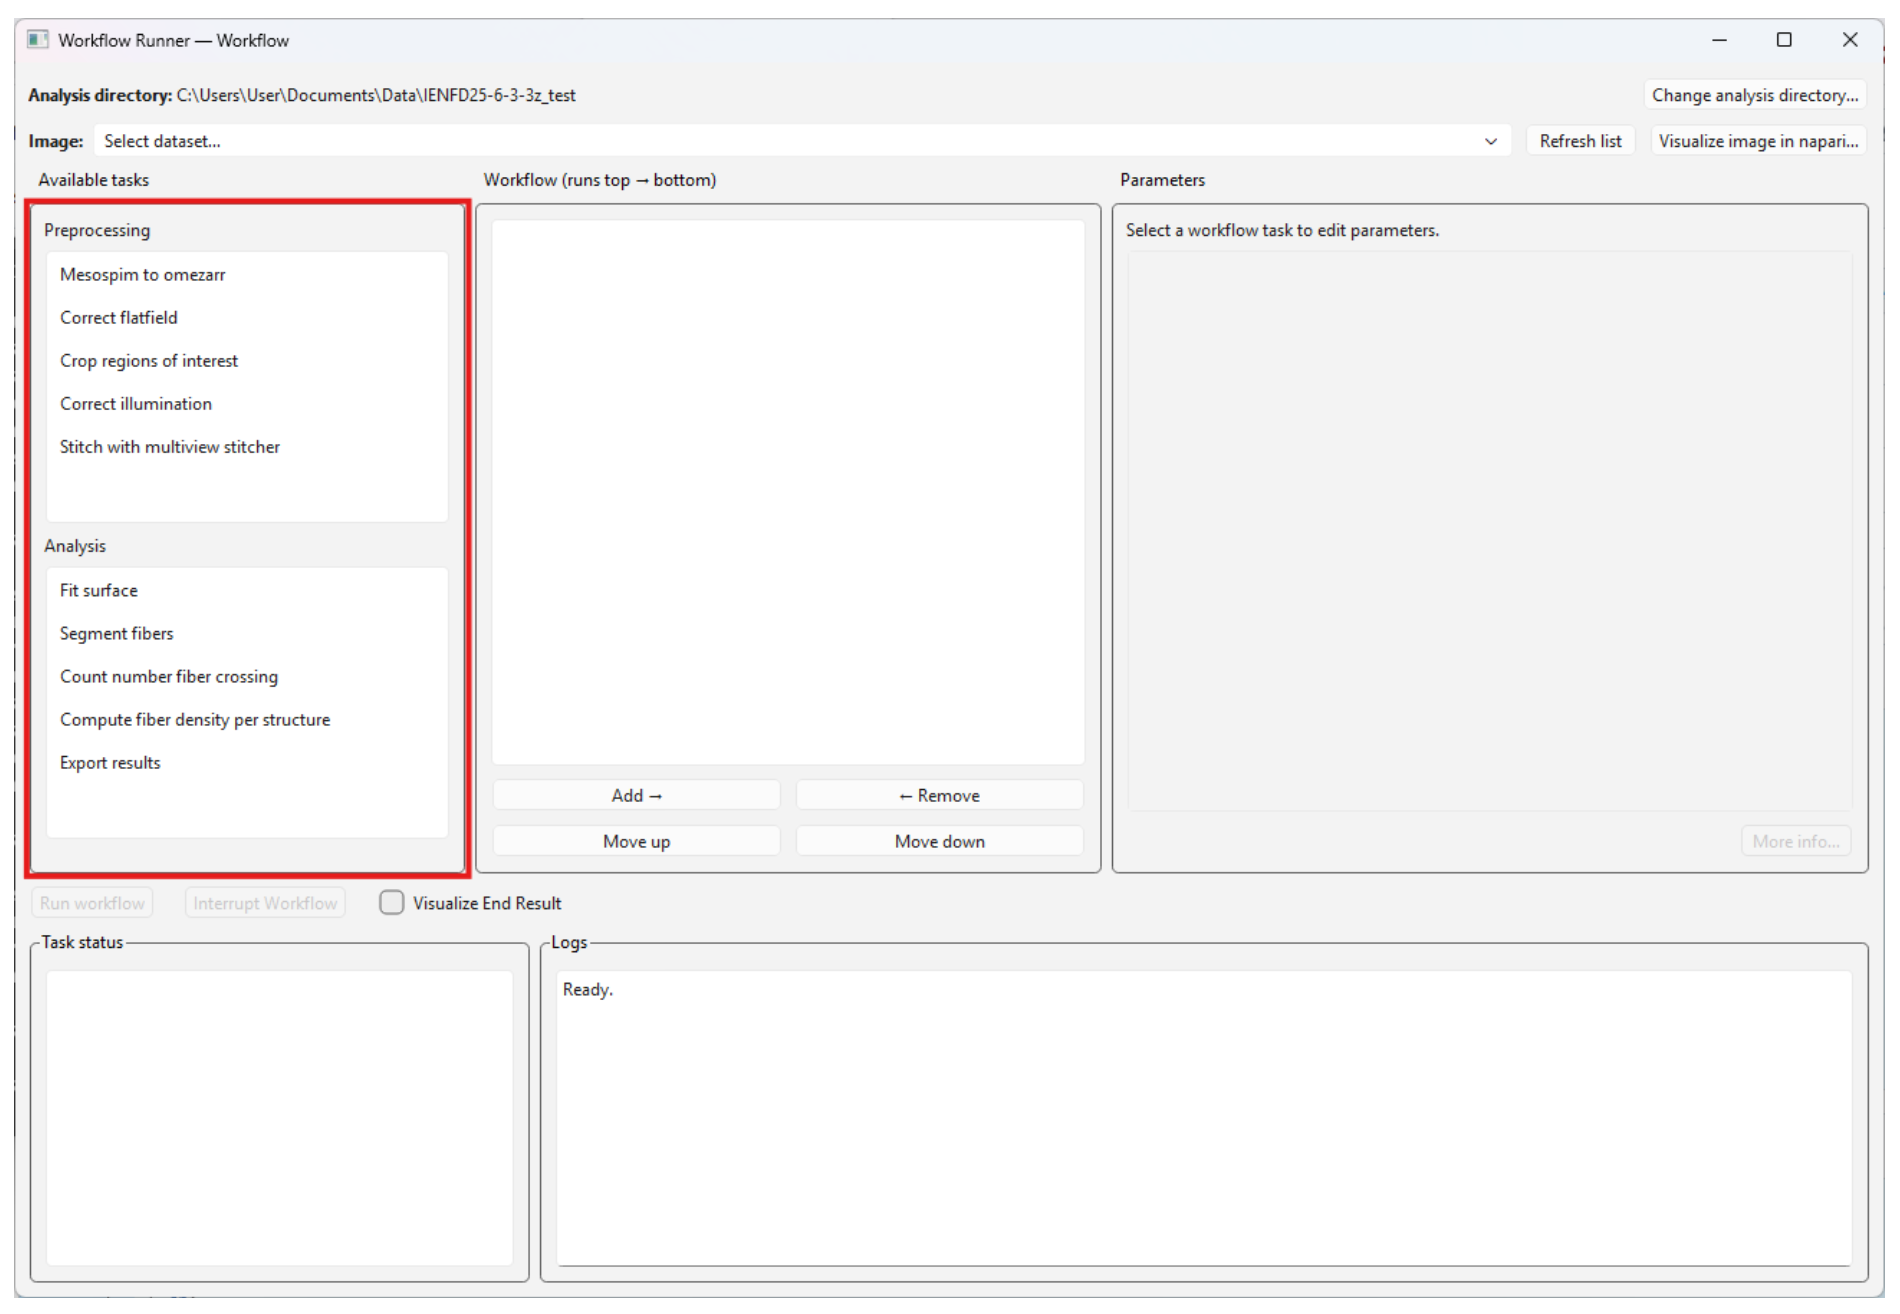Select the Mesospim to omezarr task
The width and height of the screenshot is (1900, 1314).
(142, 274)
